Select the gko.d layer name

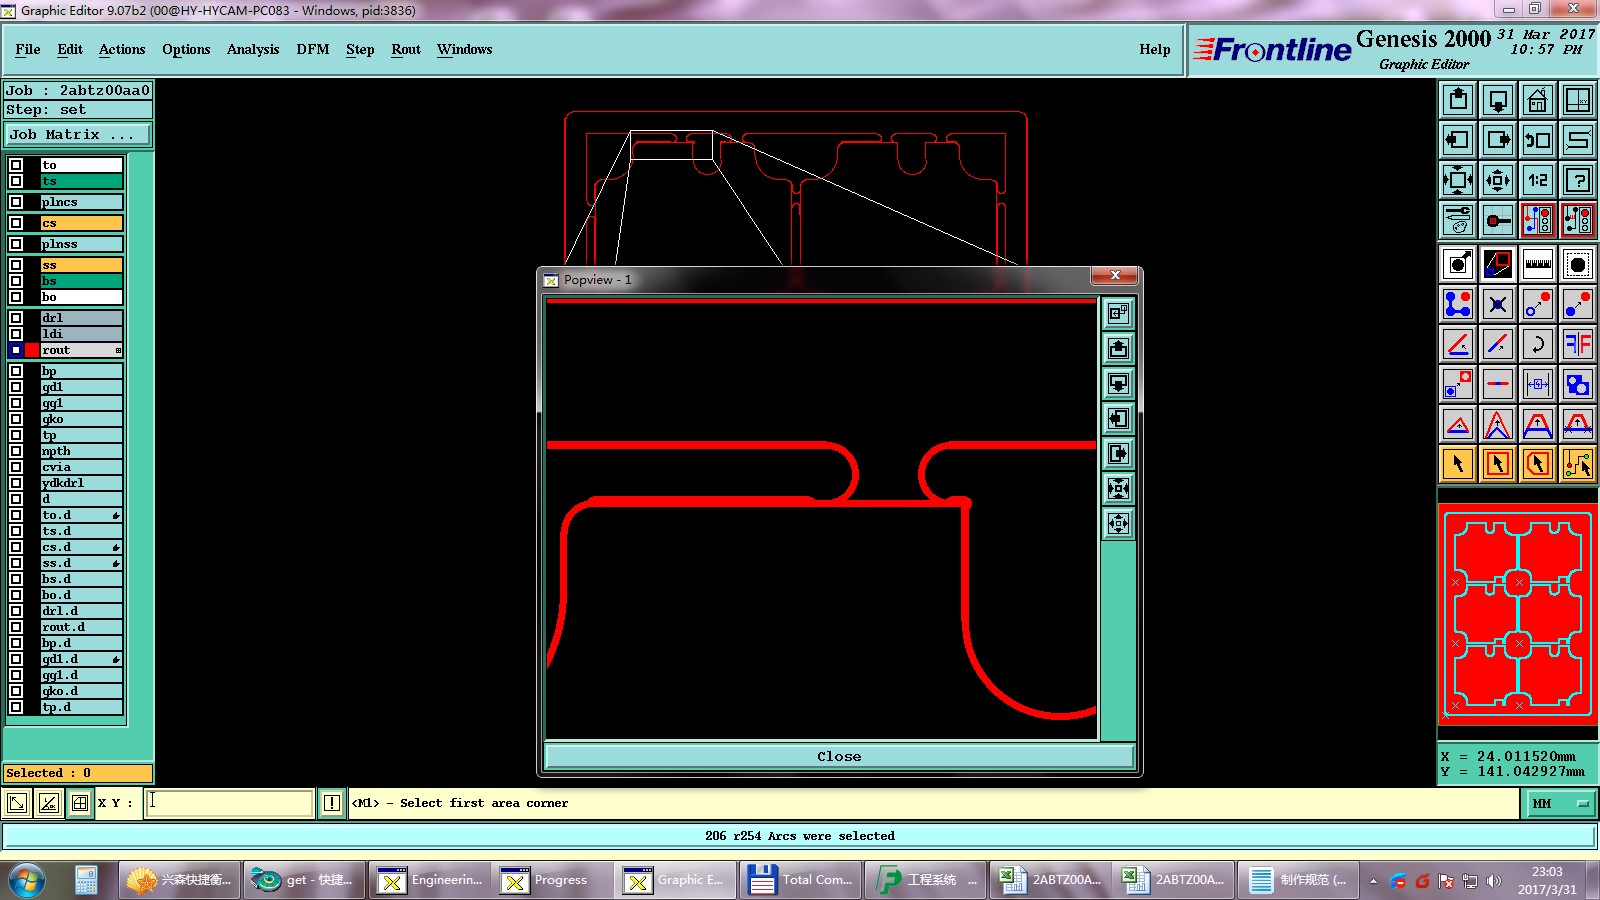[x=81, y=691]
